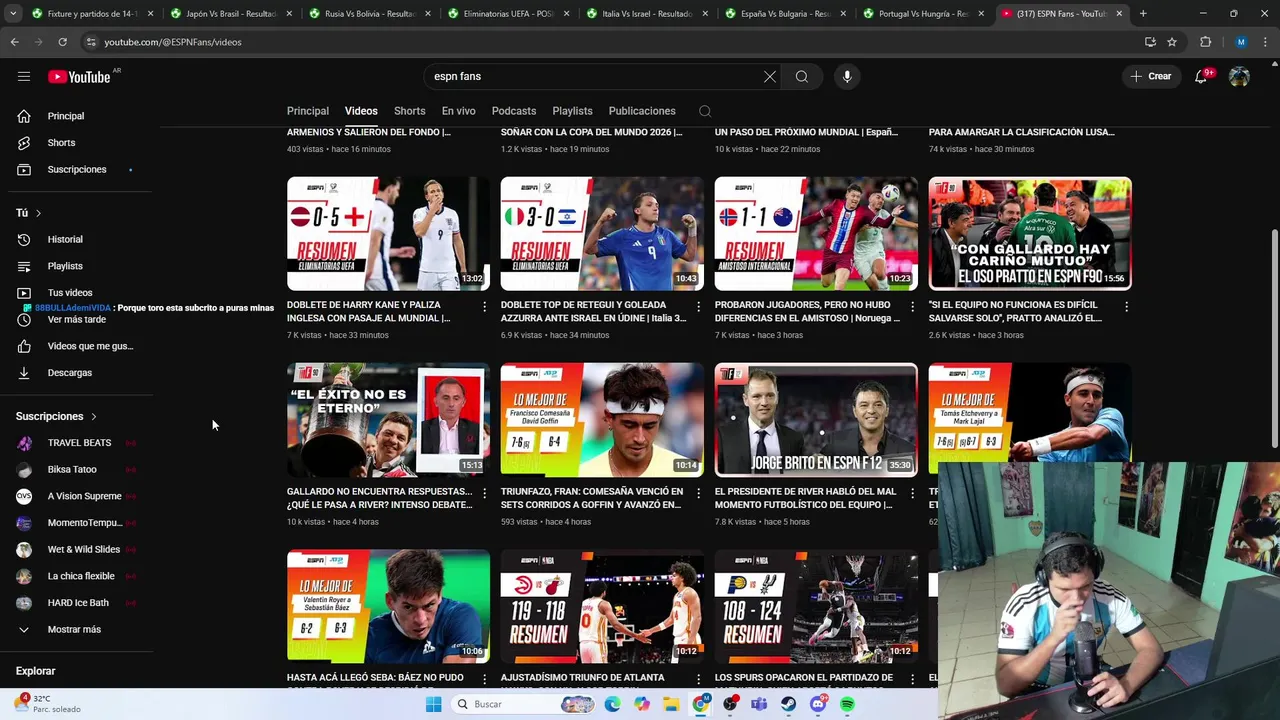Click the Crear button
Screen dimensions: 1280x720
[1150, 76]
